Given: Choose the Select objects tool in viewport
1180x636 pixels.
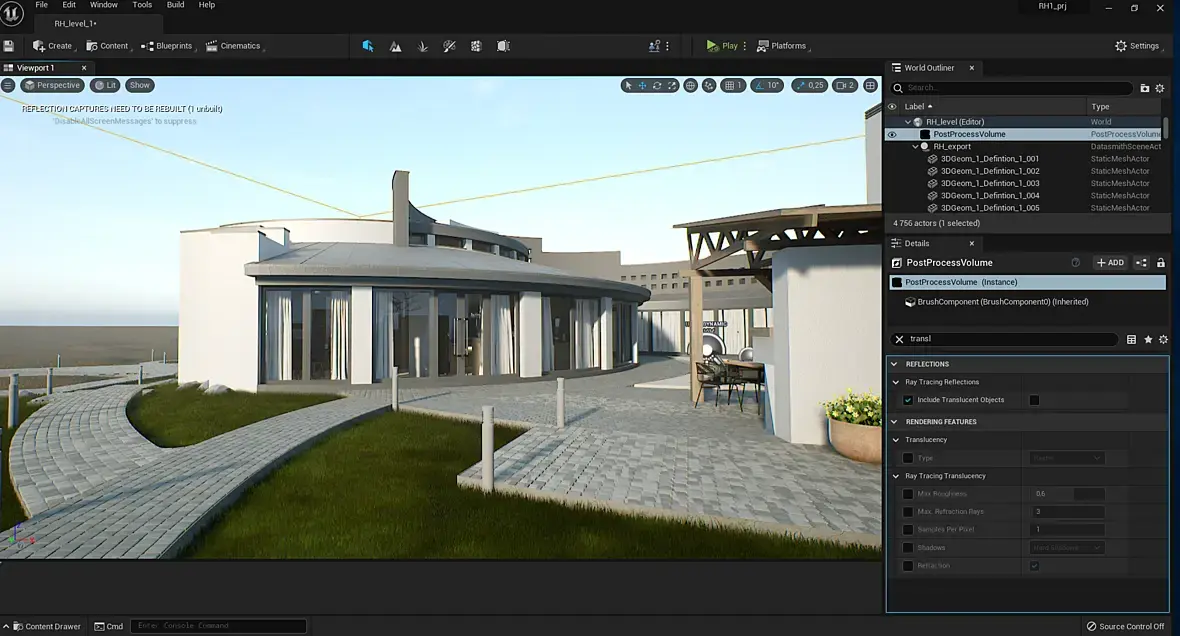Looking at the screenshot, I should click(628, 85).
